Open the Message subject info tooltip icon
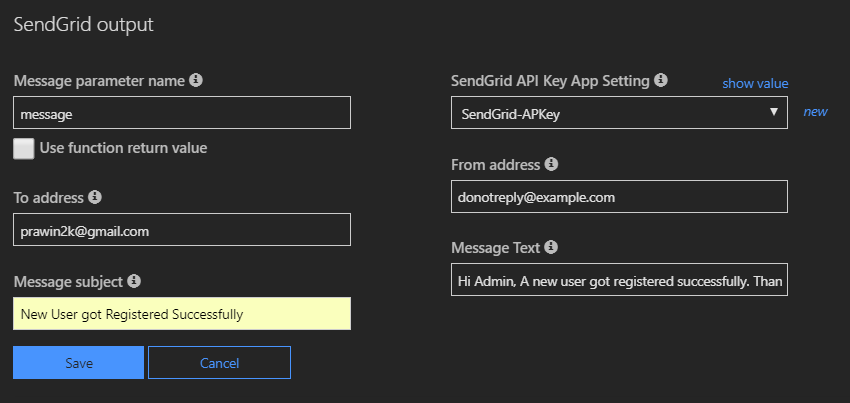The height and width of the screenshot is (403, 850). coord(135,281)
